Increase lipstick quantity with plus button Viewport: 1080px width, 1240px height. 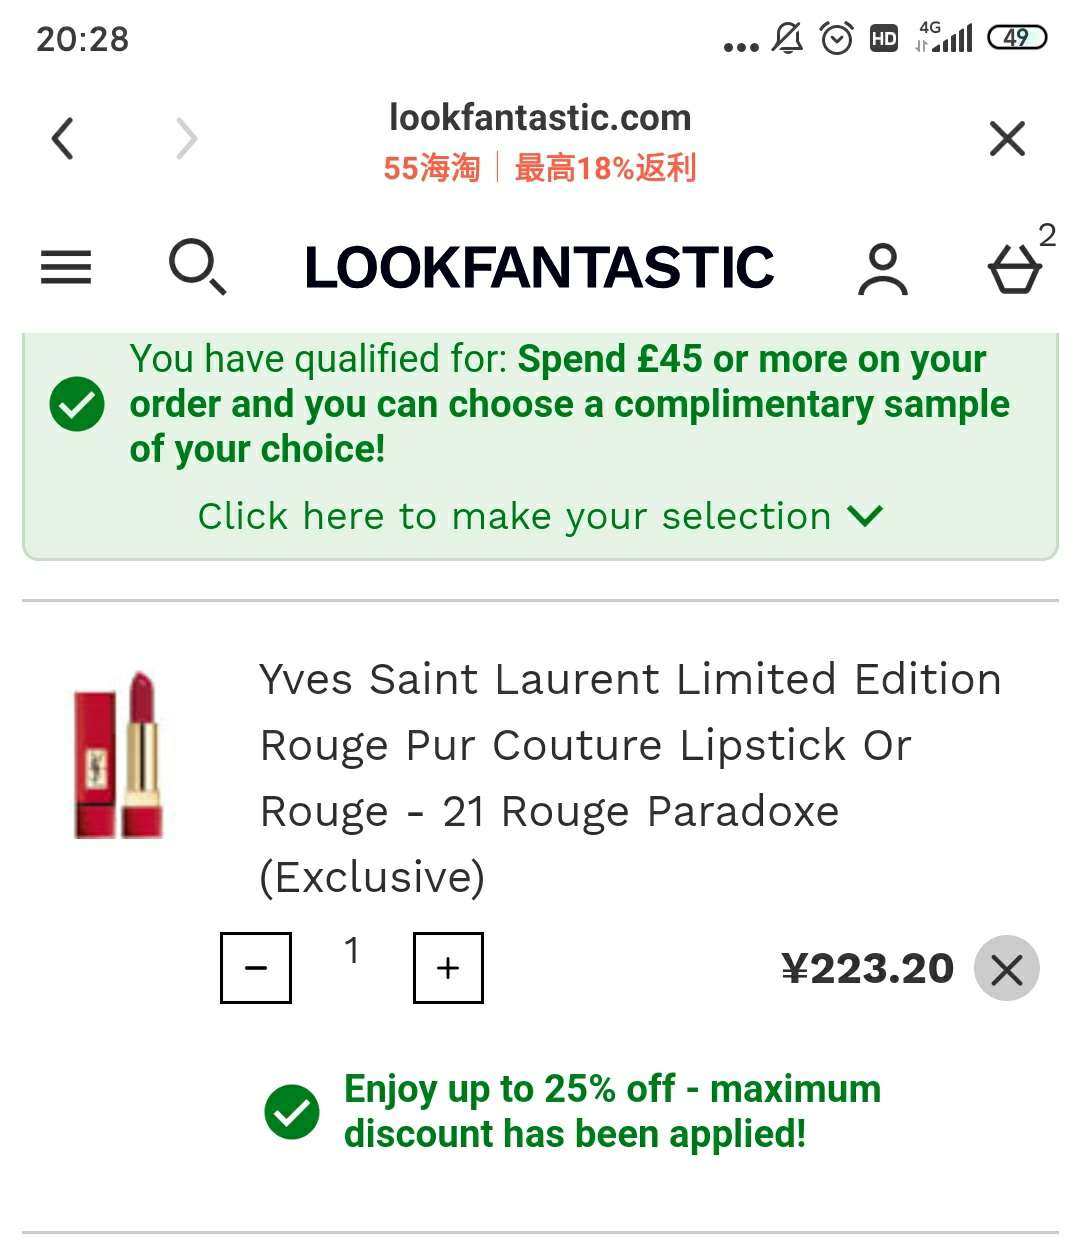pyautogui.click(x=448, y=967)
